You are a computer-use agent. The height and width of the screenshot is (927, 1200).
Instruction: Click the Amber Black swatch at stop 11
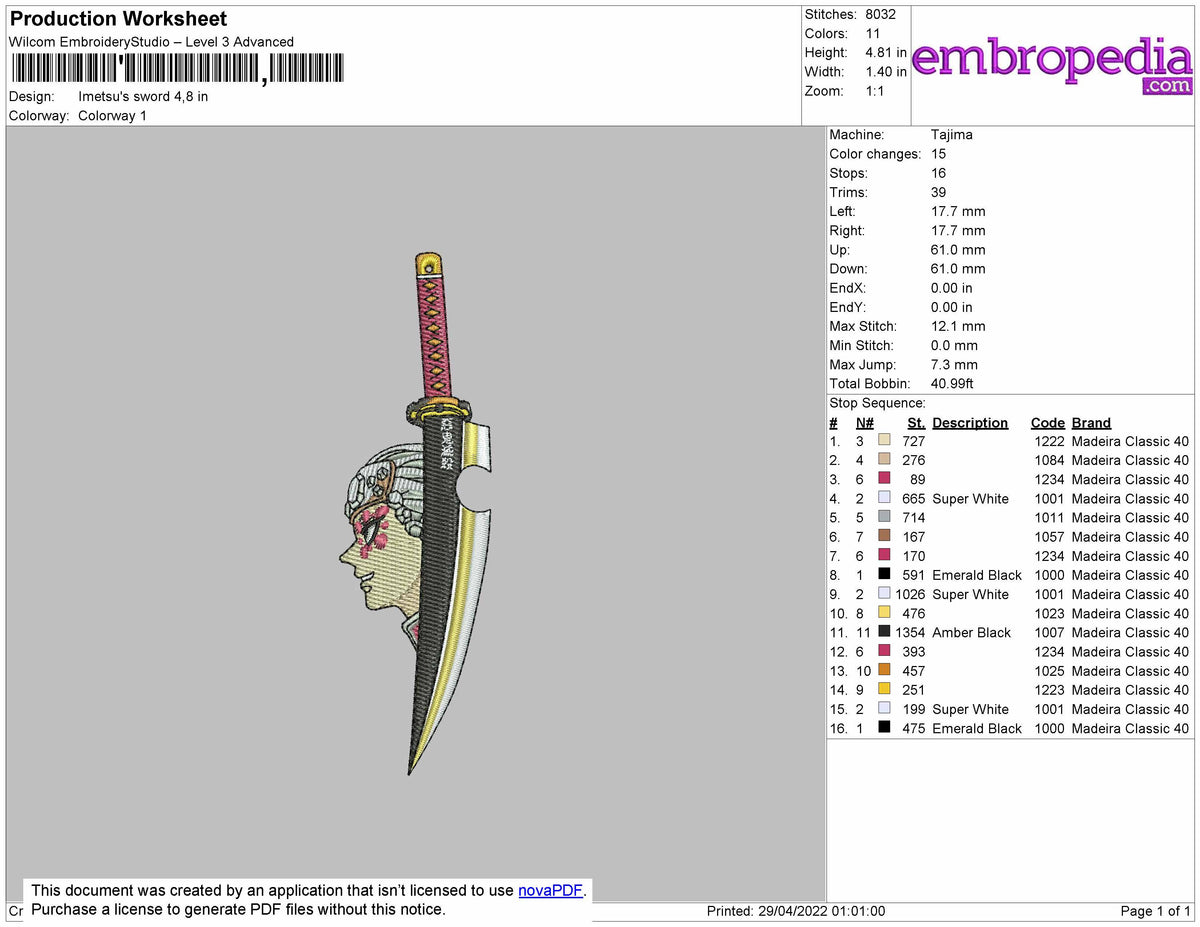pos(886,633)
